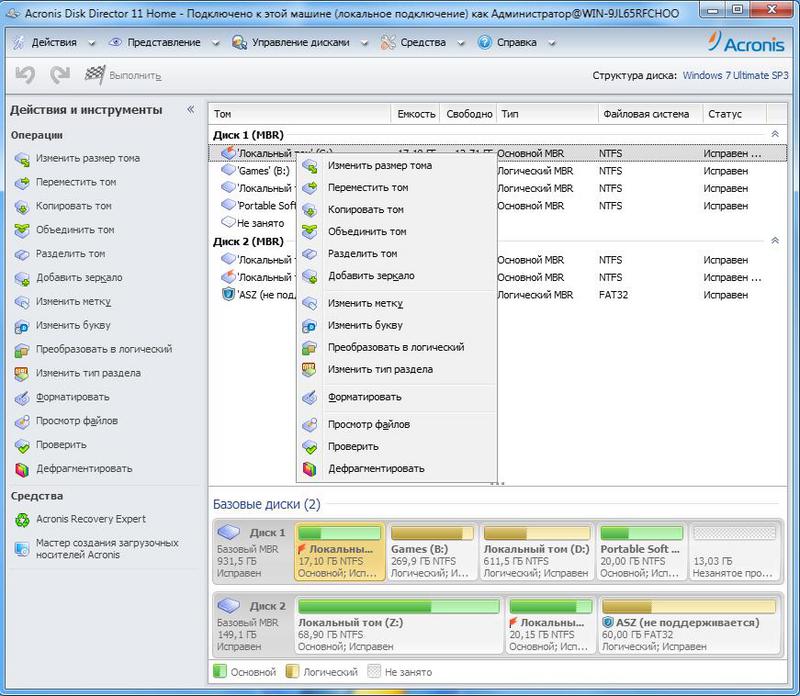Choose the convert to logical icon in the sidebar
The height and width of the screenshot is (696, 800).
(x=22, y=350)
